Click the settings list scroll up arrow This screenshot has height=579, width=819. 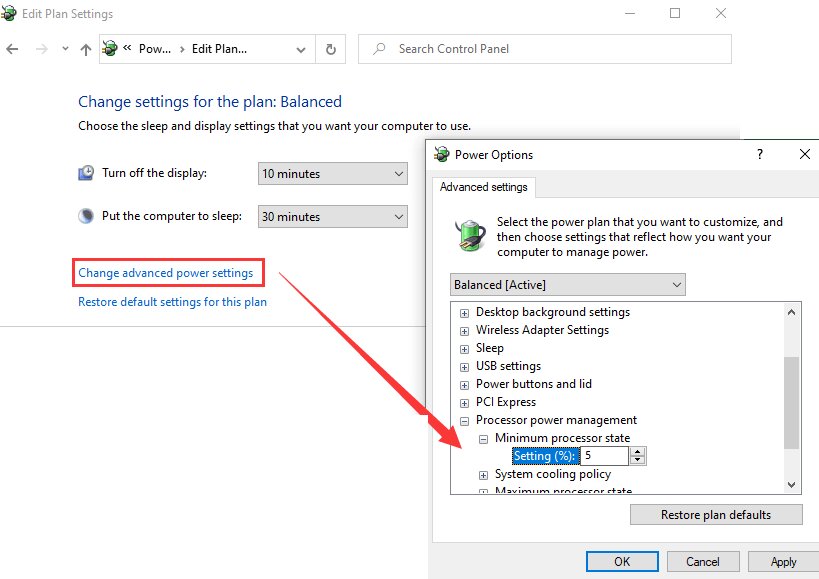tap(791, 312)
